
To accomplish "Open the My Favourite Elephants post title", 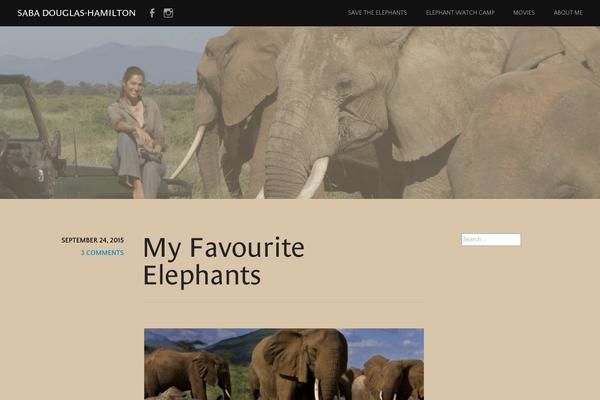I will (224, 261).
